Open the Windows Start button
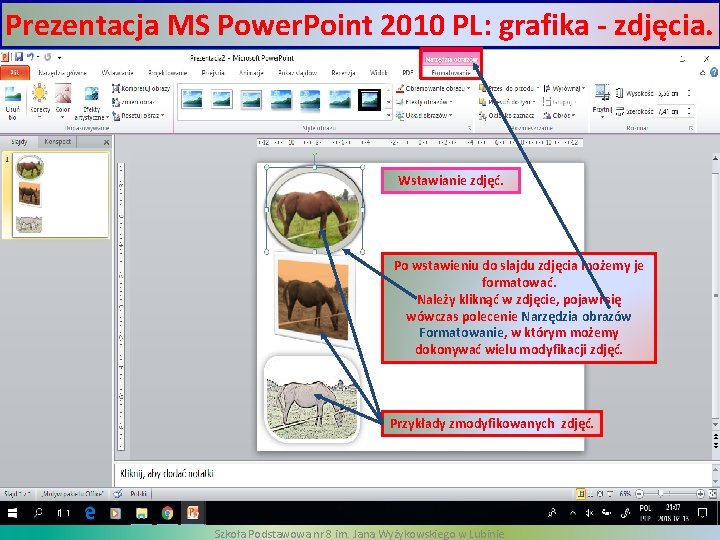Screen dimensions: 720x540 (x=12, y=513)
